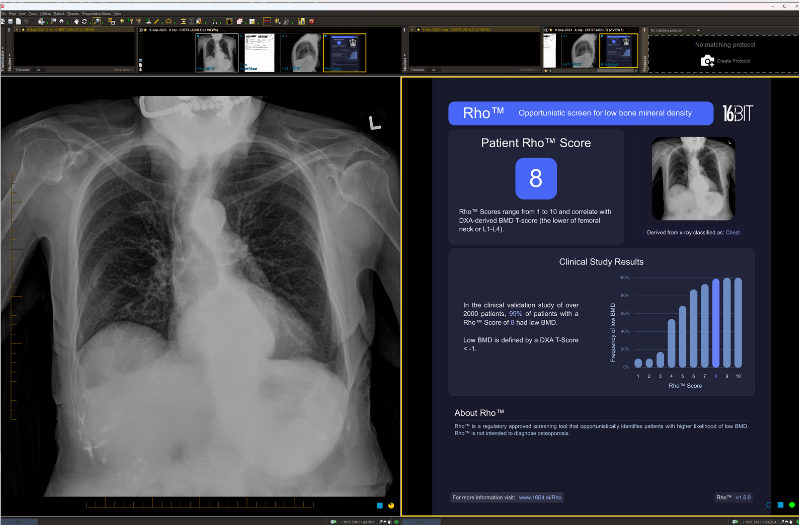Select the yellow ellipse drawing tool
The height and width of the screenshot is (525, 799).
coord(169,21)
